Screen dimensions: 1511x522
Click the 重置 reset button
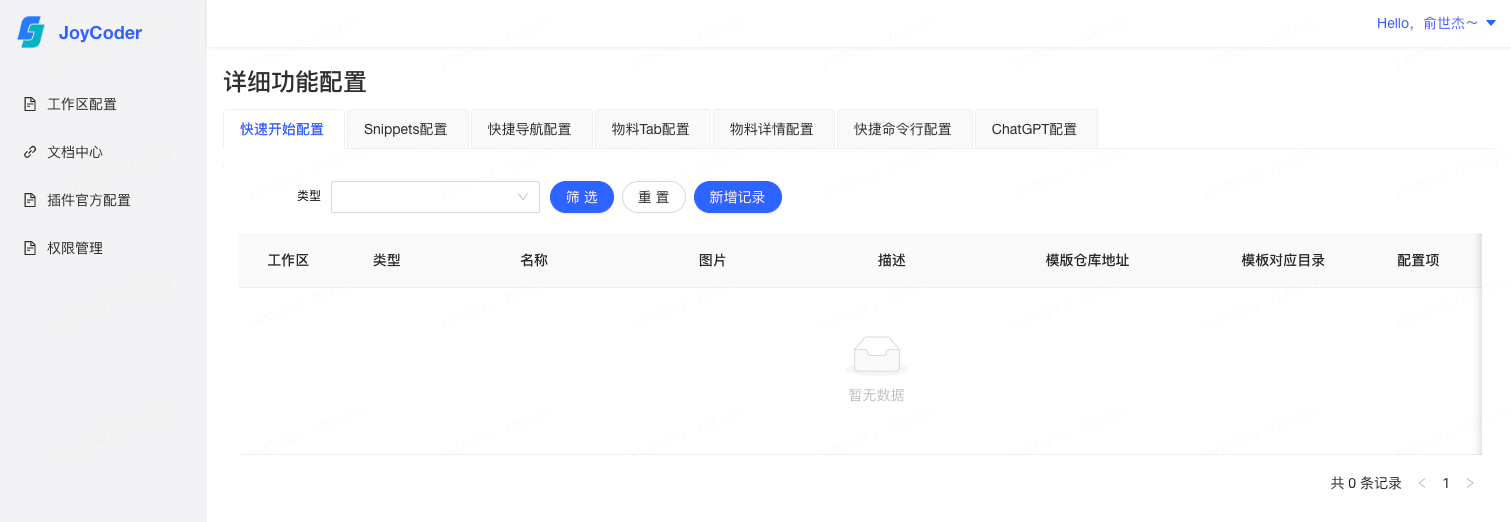pos(654,197)
